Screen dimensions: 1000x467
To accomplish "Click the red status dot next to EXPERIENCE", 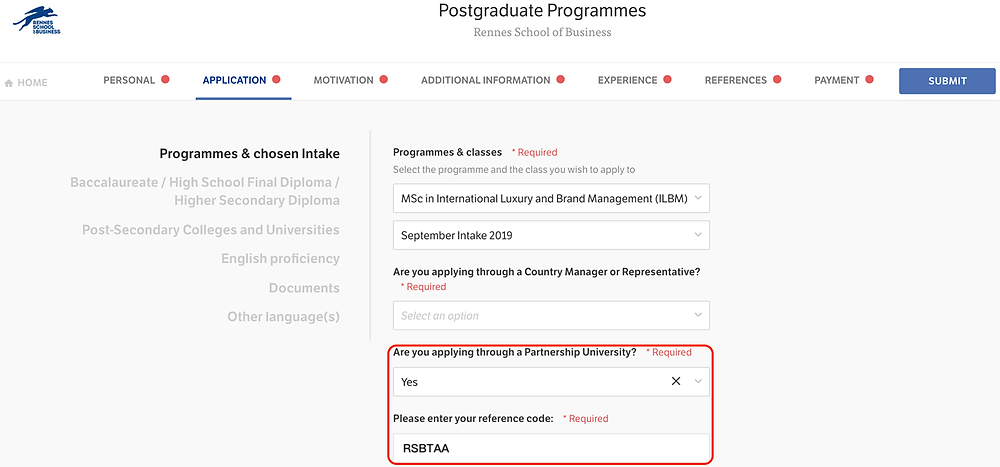I will click(x=667, y=80).
